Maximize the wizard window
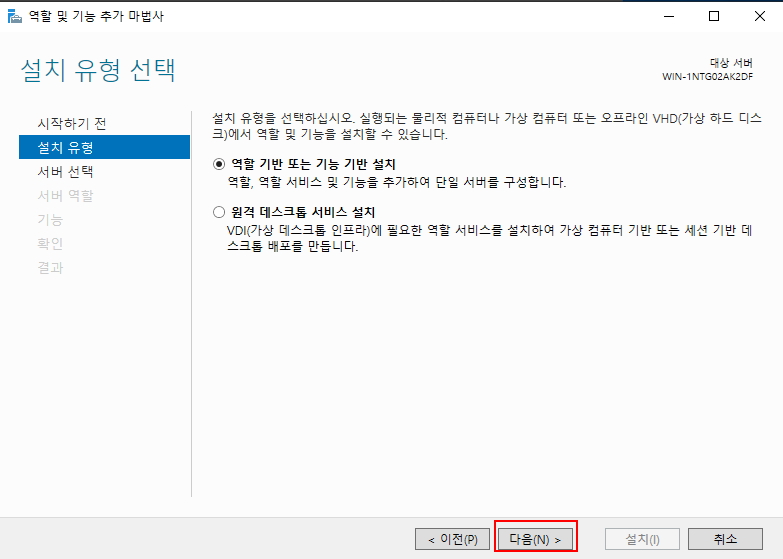The height and width of the screenshot is (559, 783). pyautogui.click(x=713, y=16)
